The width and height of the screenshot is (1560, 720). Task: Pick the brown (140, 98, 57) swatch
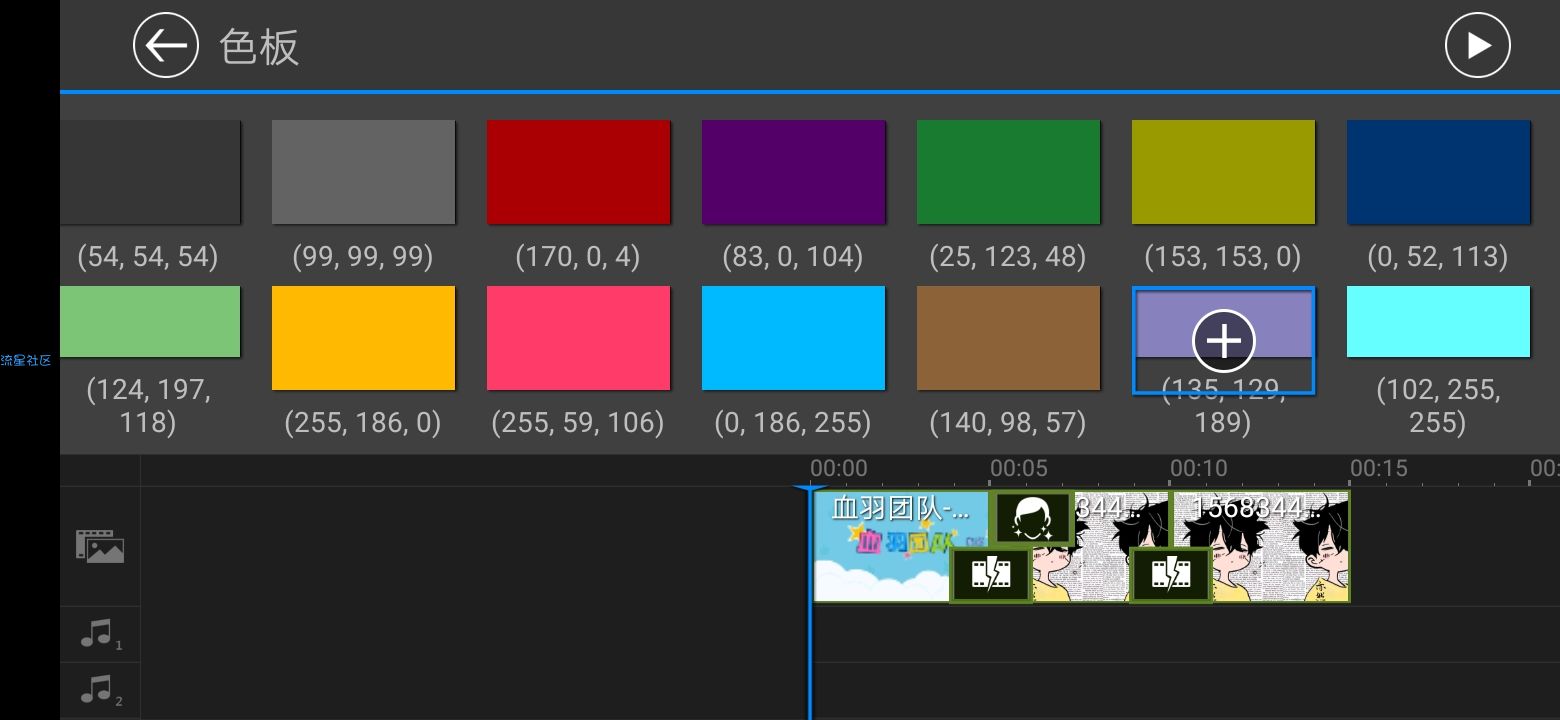point(1008,338)
